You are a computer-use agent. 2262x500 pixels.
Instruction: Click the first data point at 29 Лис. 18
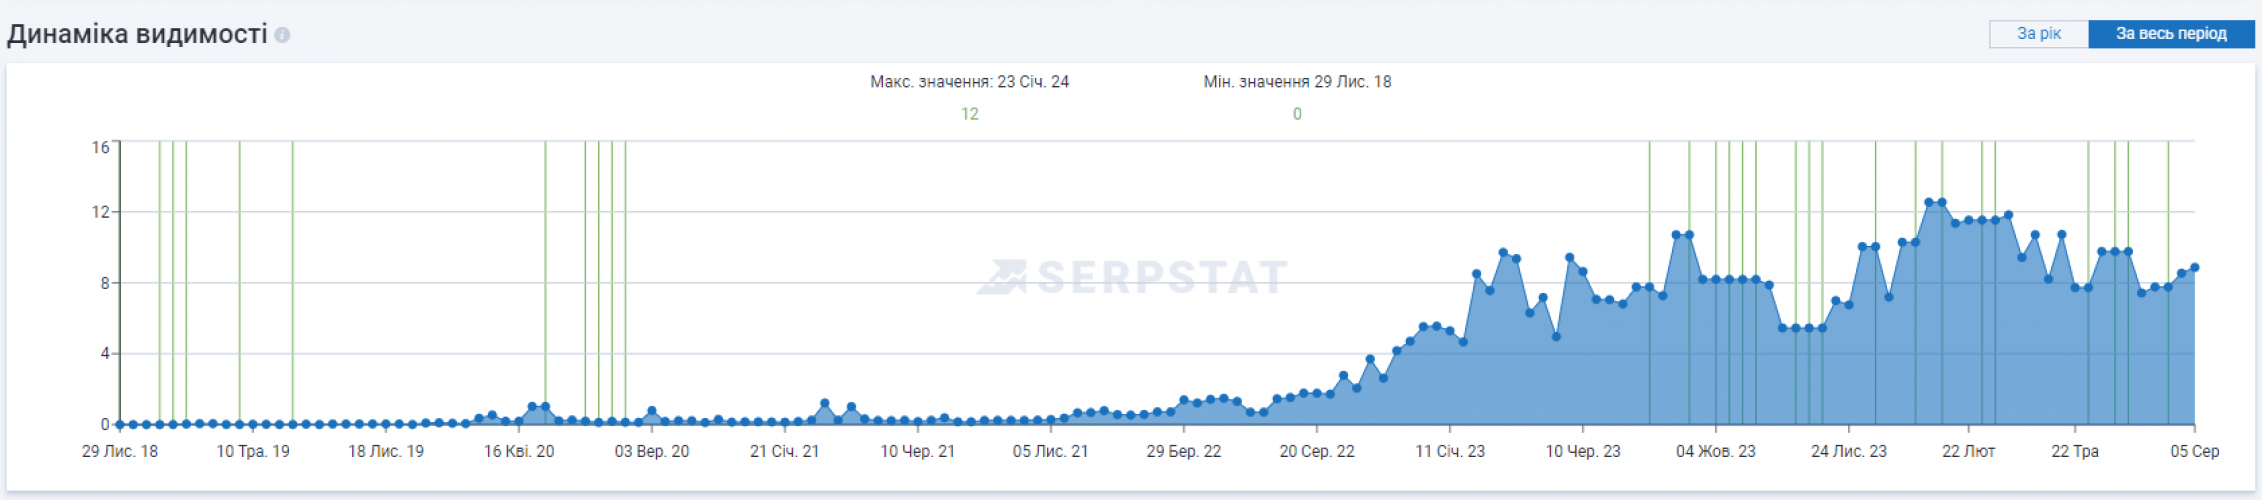click(120, 424)
